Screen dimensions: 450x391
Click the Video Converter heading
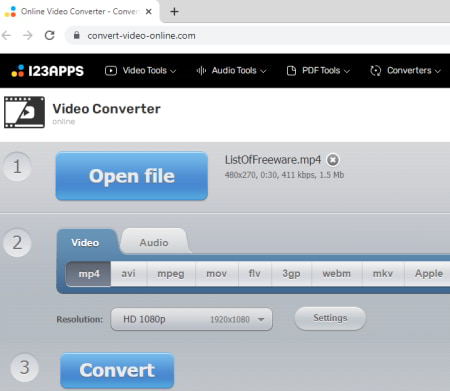[x=106, y=109]
